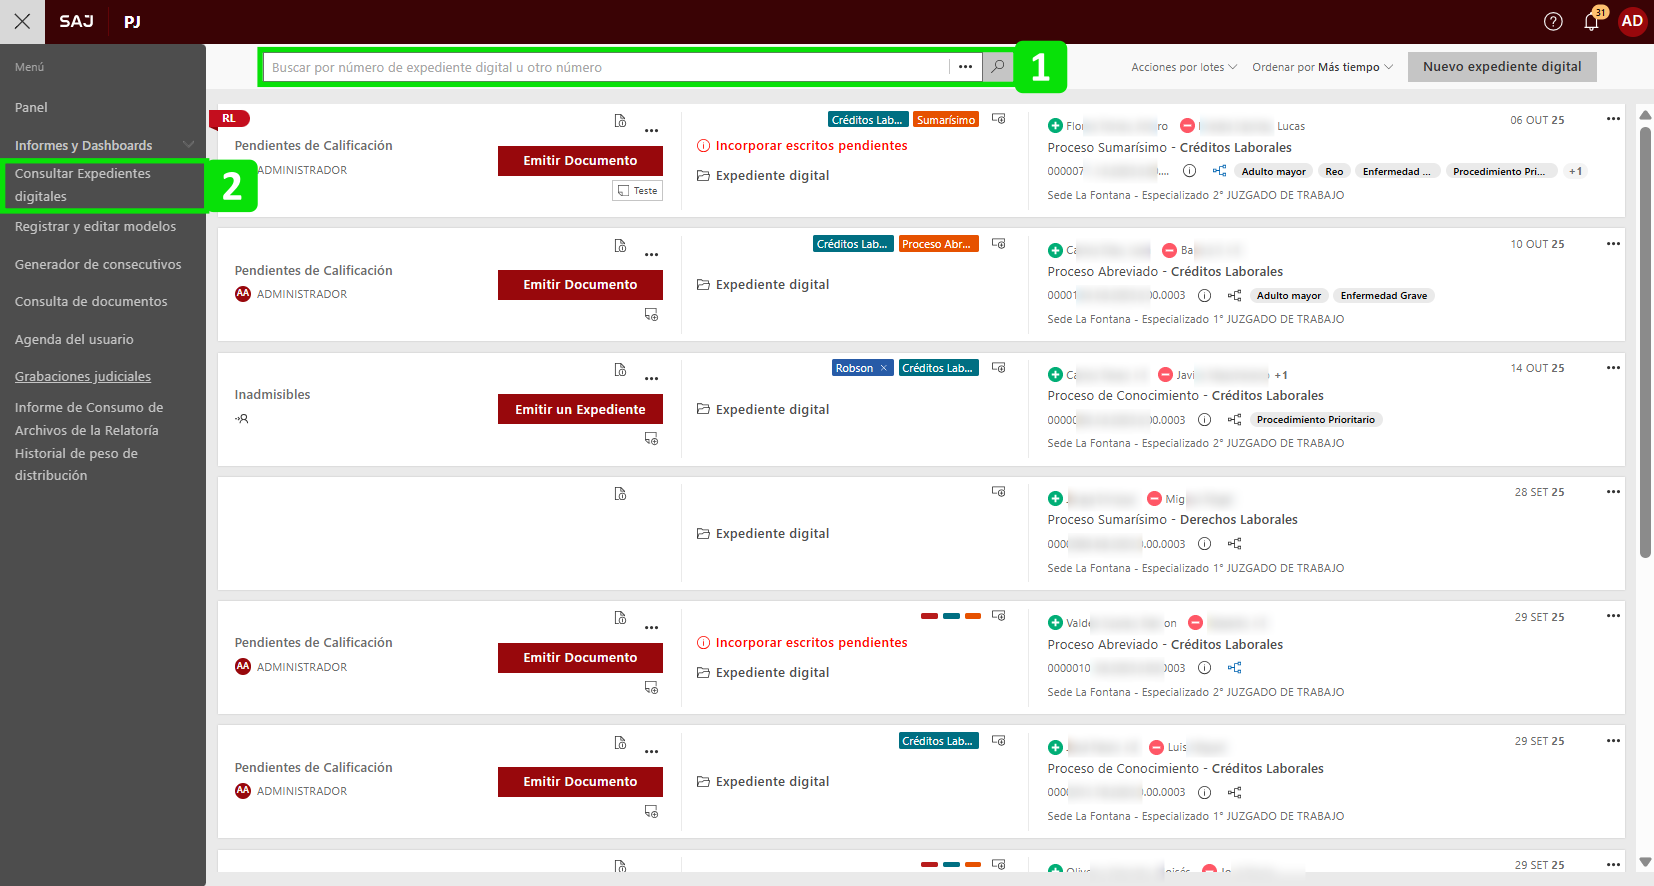Open three-dot menu beside 06 OUT 25

pos(1612,119)
